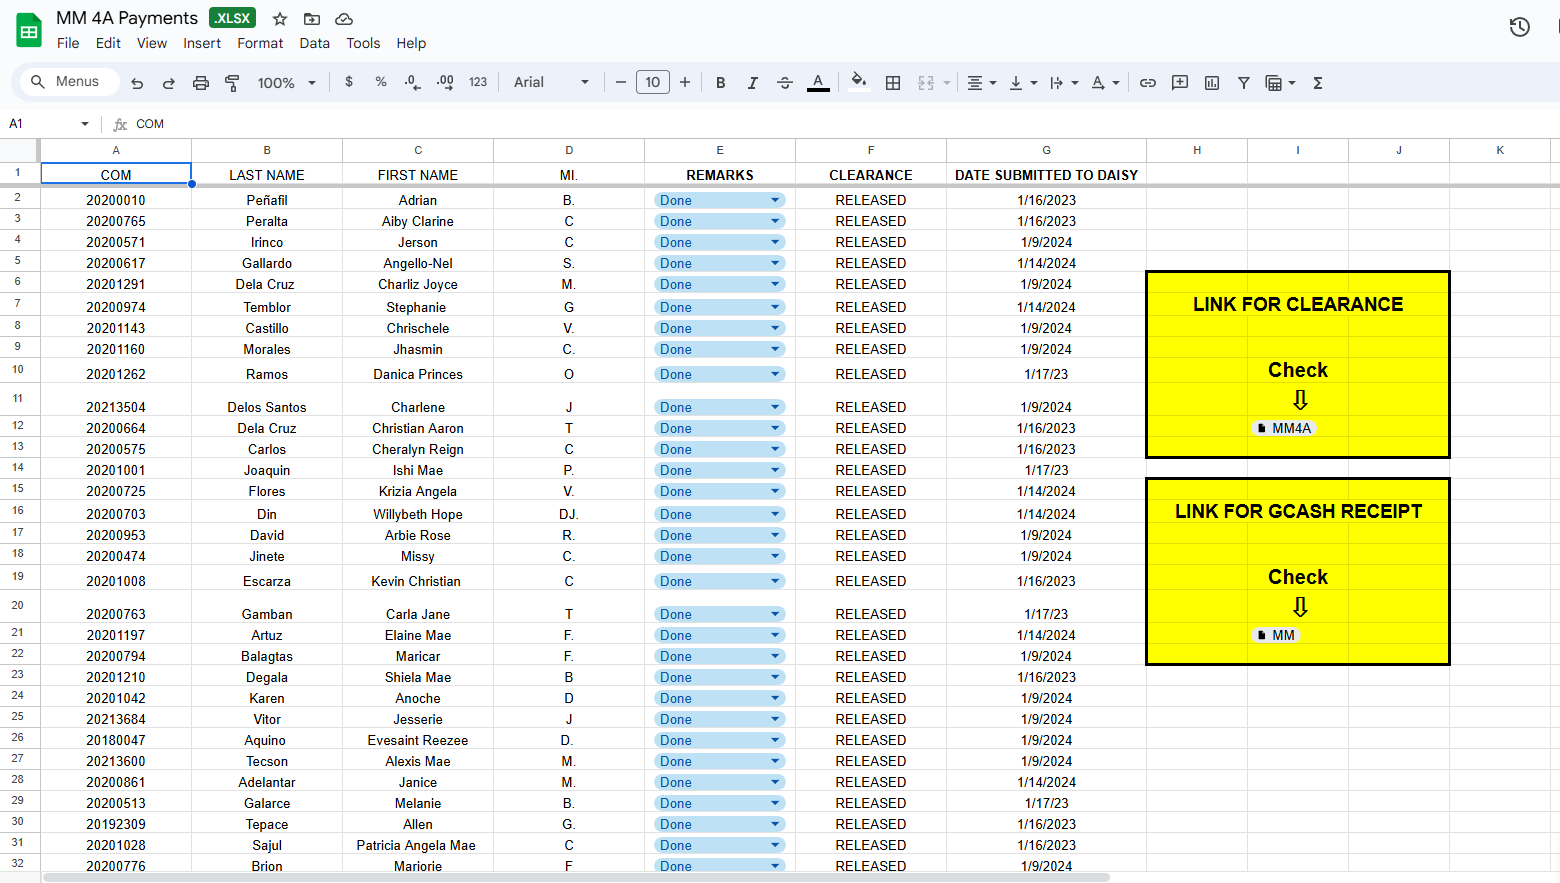Open the View menu
Viewport: 1560px width, 883px height.
(x=152, y=43)
